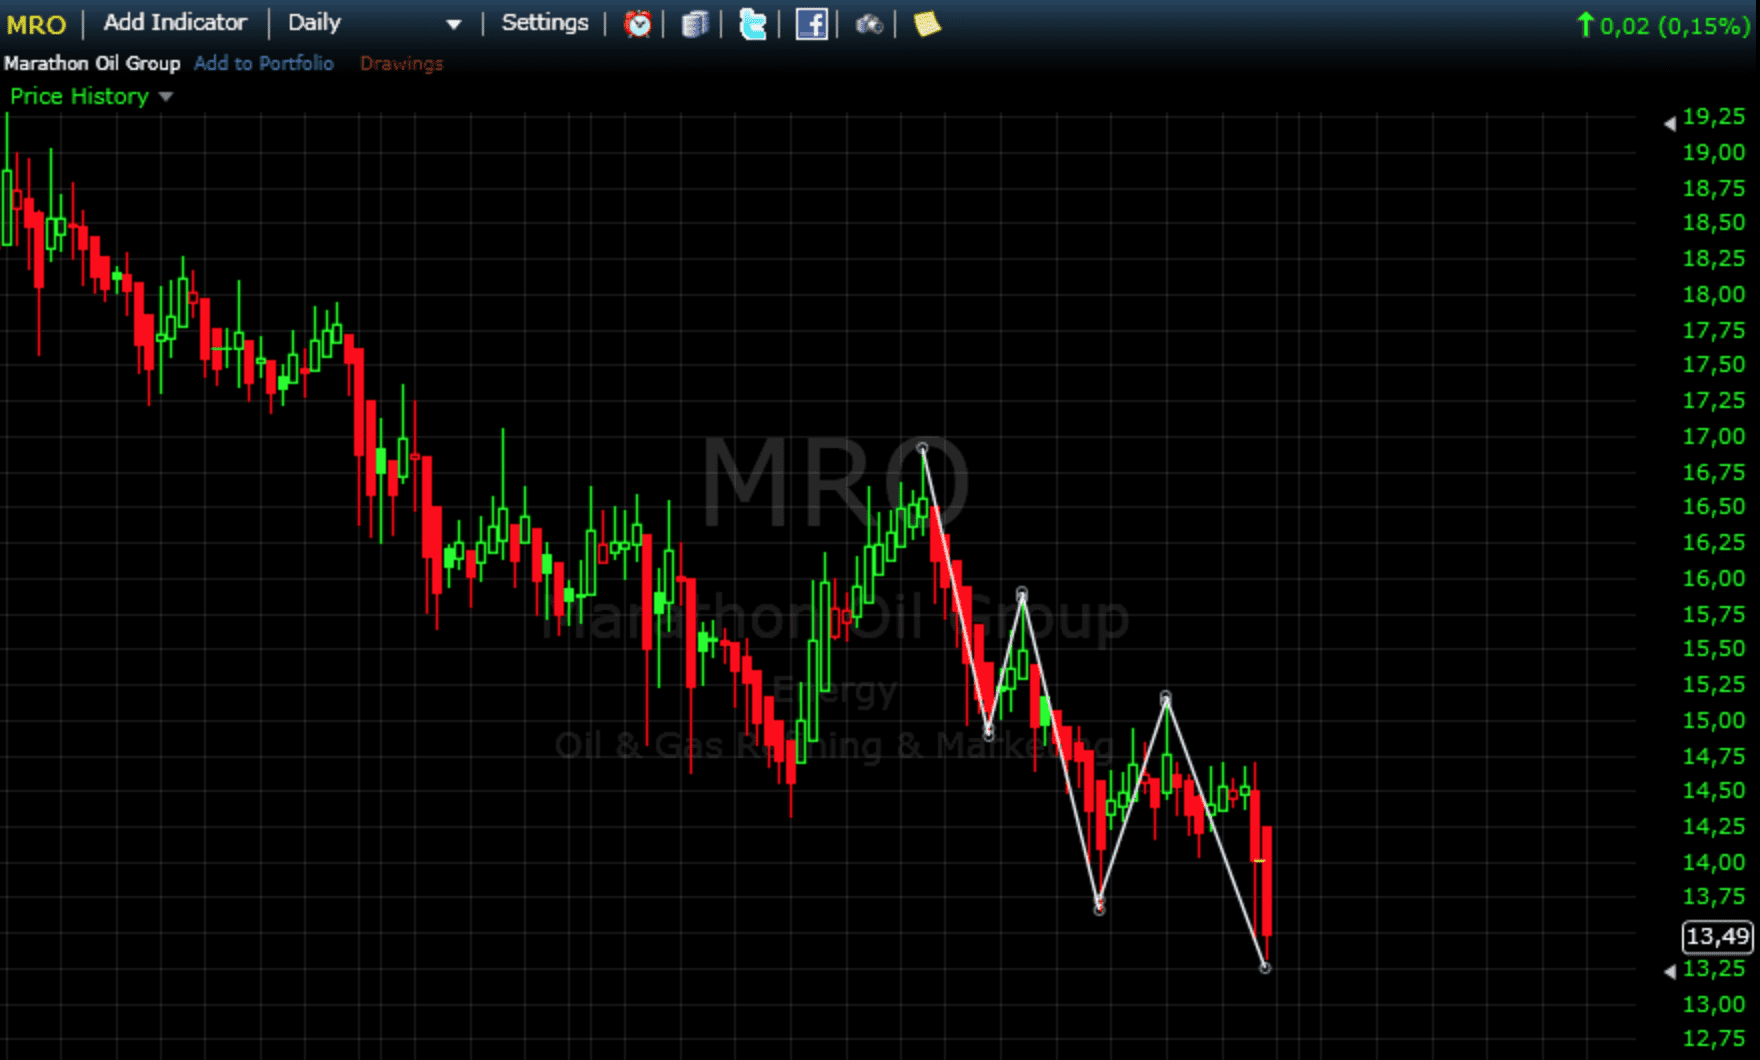Open the Drawings link

point(401,63)
